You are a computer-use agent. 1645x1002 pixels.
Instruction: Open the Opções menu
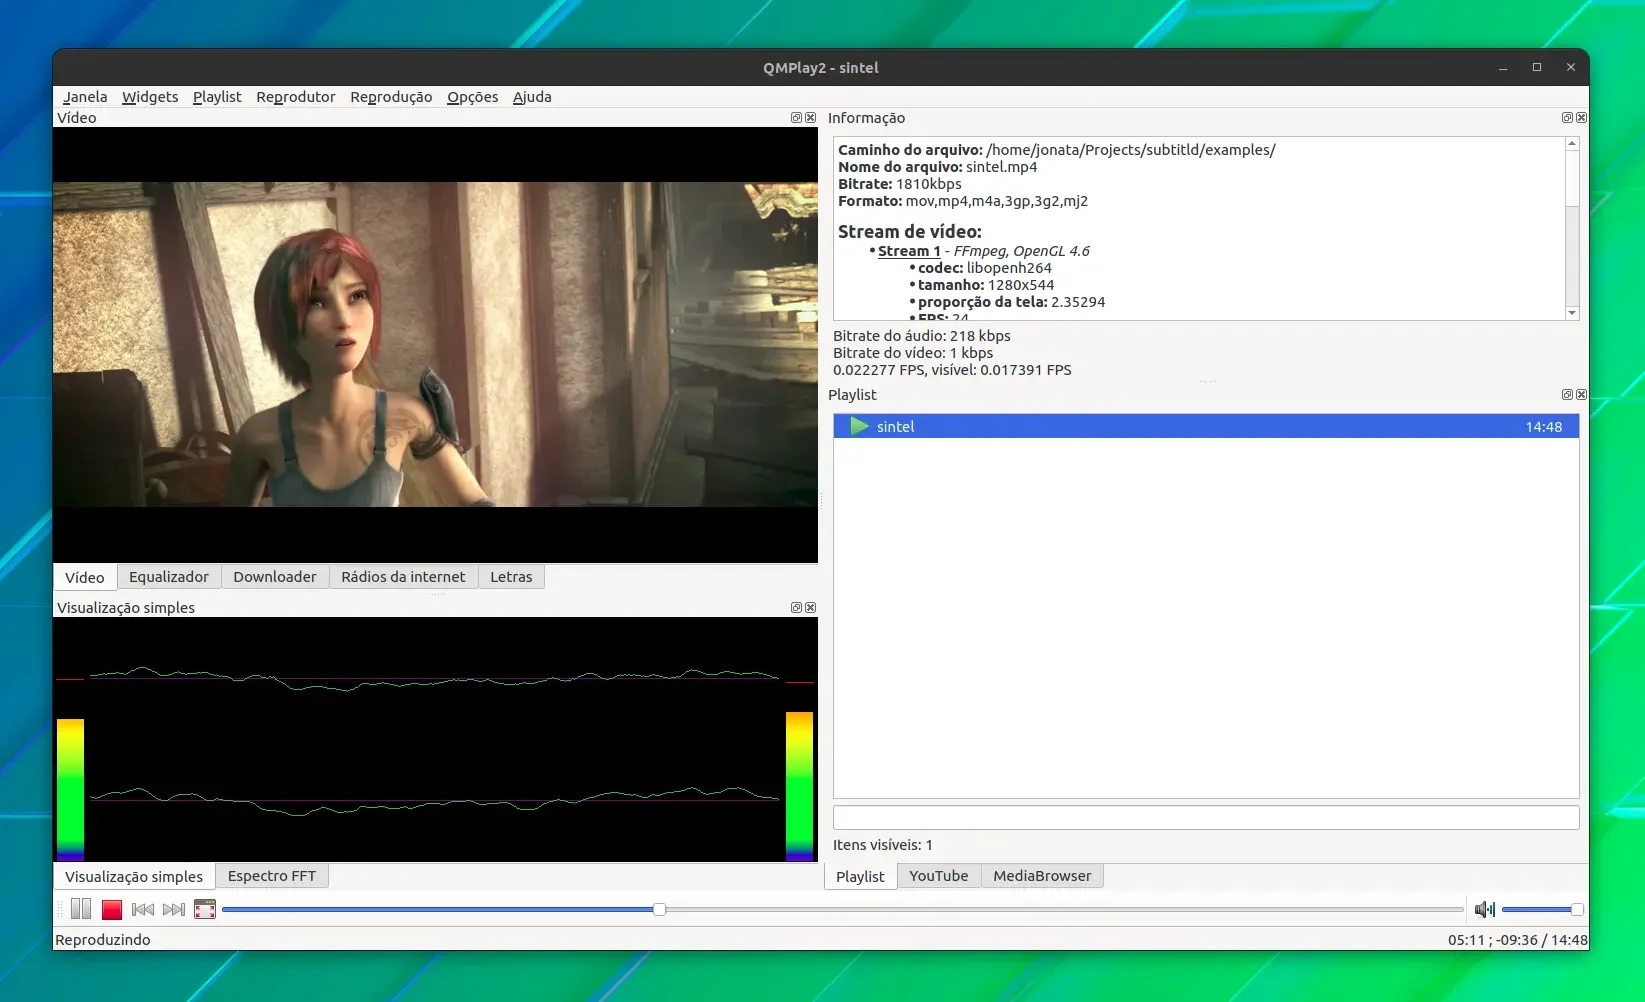pos(472,97)
